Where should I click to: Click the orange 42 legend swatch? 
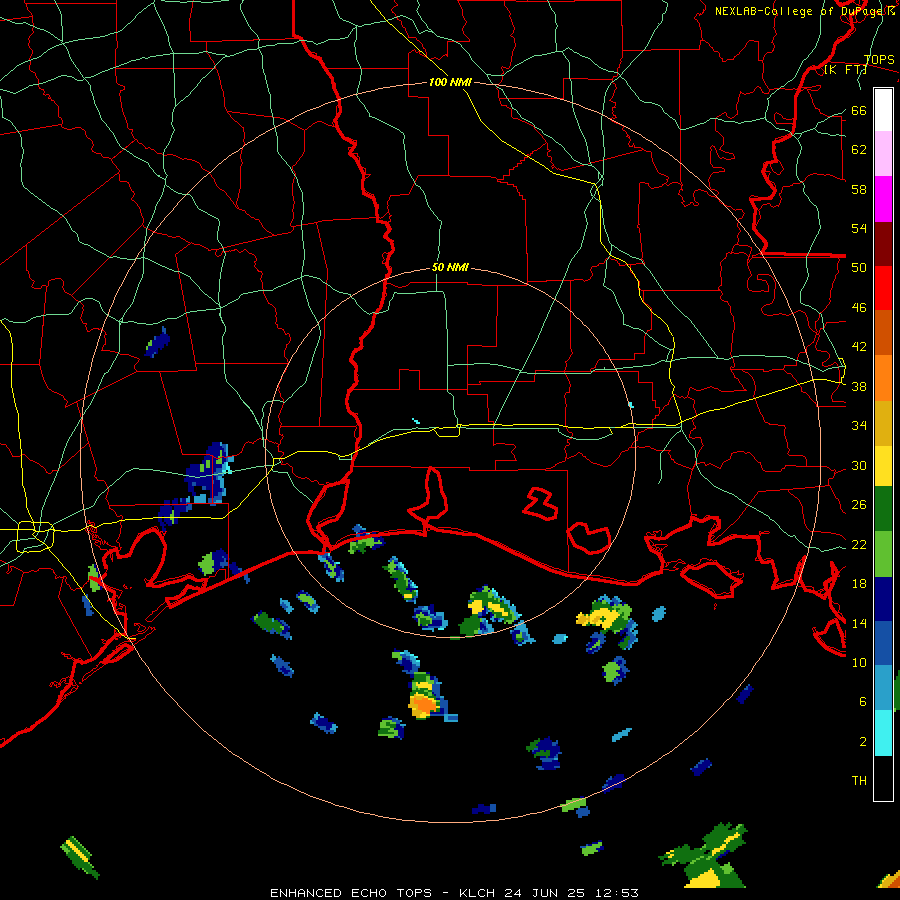pyautogui.click(x=883, y=377)
